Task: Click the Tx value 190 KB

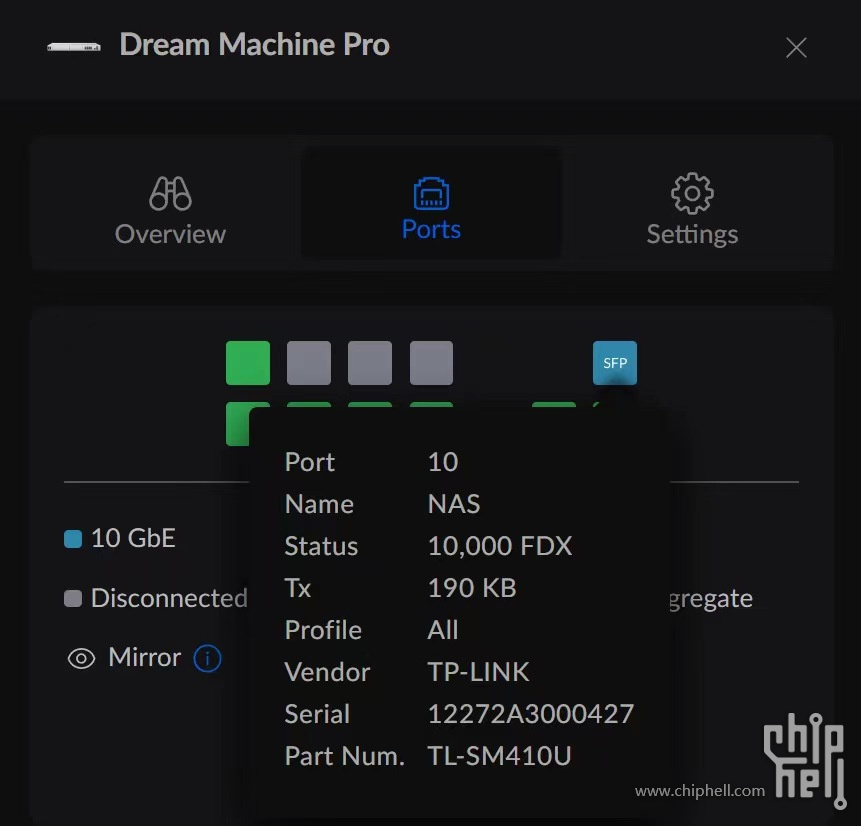Action: pos(472,588)
